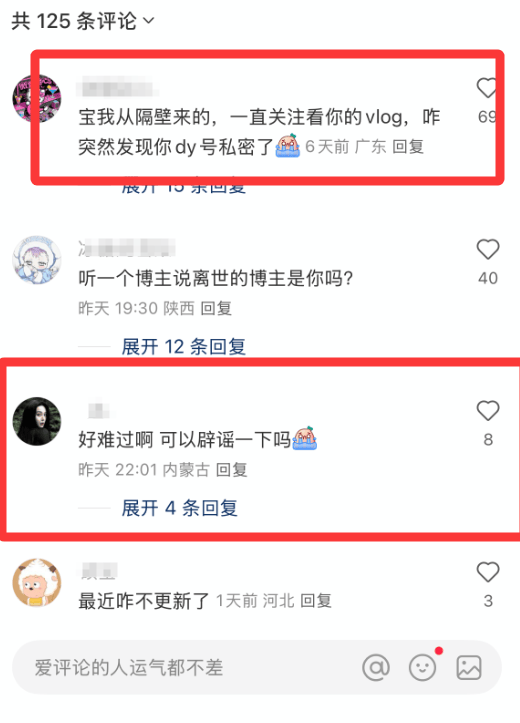
Task: Like the 最近咋不更新了 comment heart
Action: point(488,572)
